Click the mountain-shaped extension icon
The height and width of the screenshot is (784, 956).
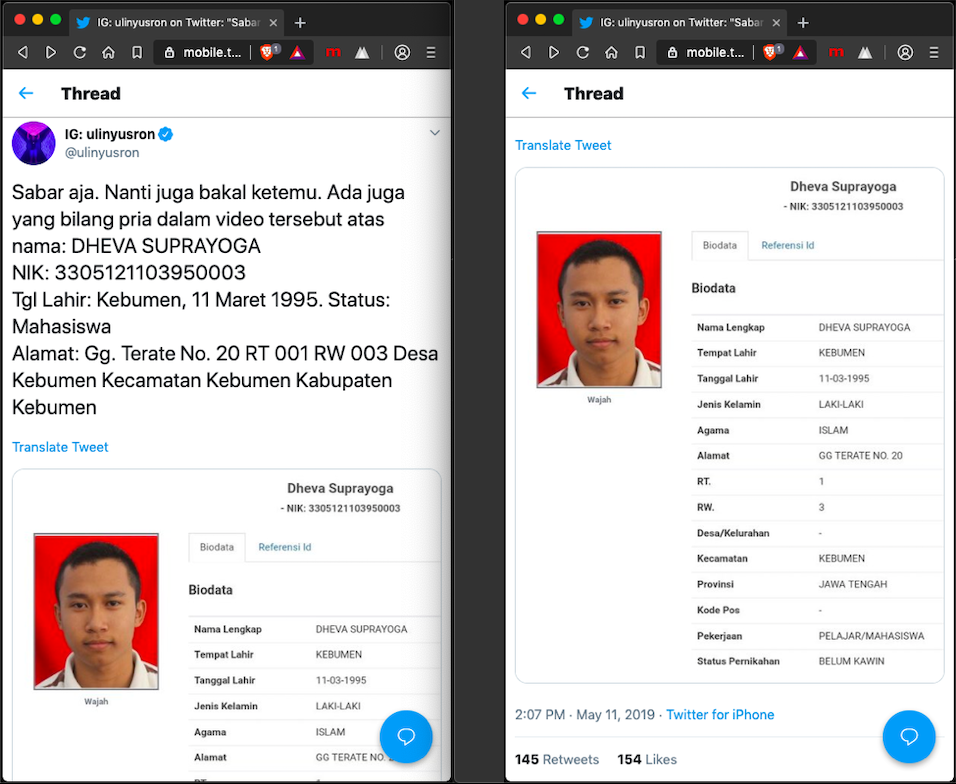363,52
